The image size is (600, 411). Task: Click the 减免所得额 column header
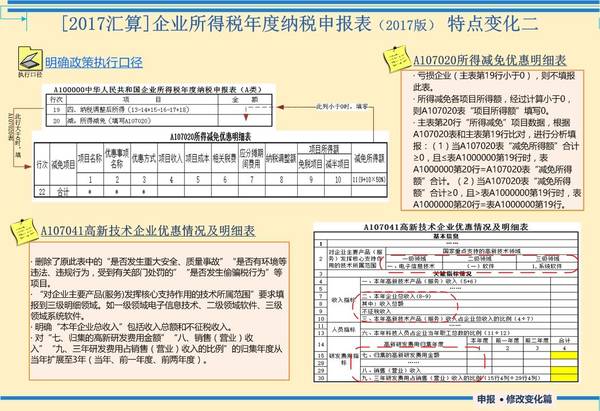pos(369,158)
